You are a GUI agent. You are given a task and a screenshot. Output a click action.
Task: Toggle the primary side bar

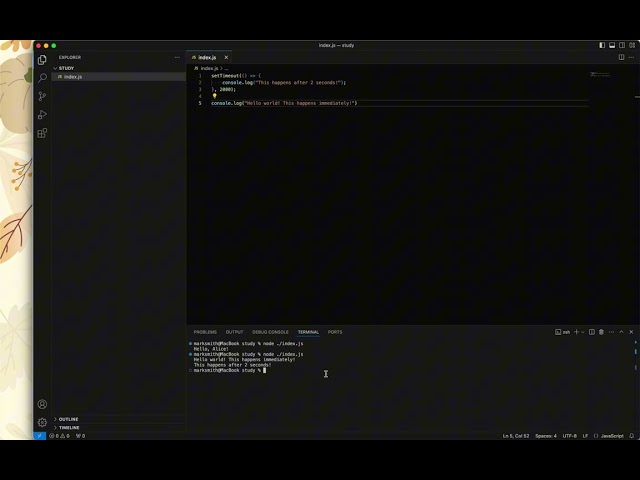click(x=602, y=45)
